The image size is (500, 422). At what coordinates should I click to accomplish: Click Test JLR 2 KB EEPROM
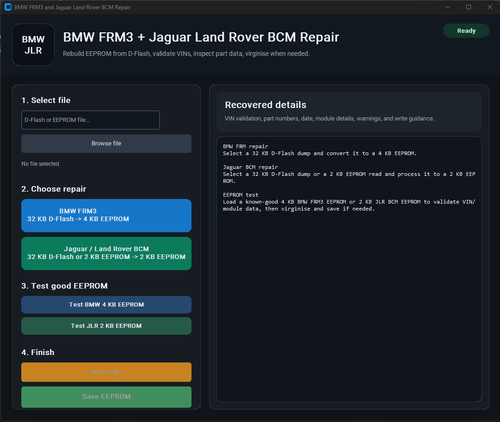[106, 326]
